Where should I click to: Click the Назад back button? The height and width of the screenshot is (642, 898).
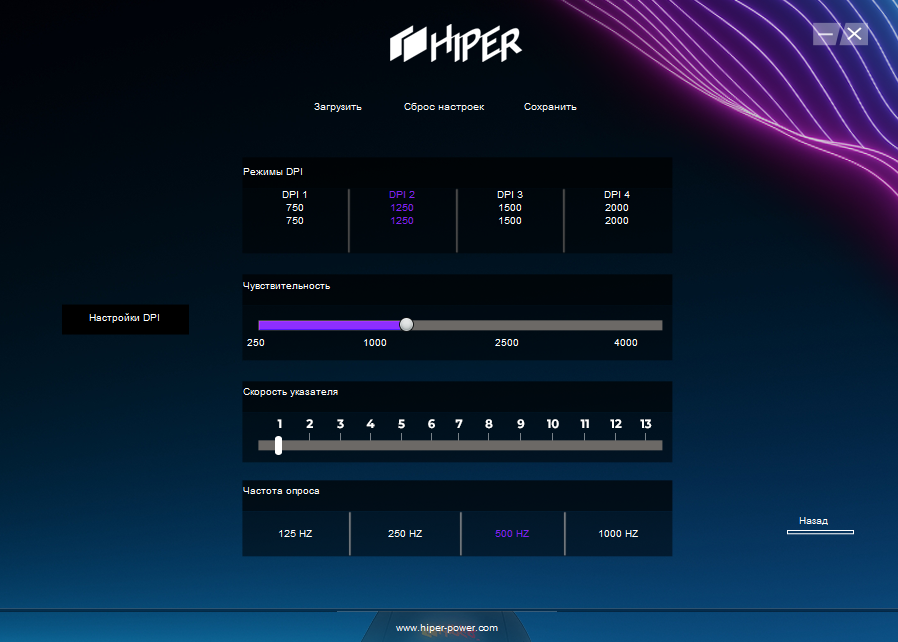click(820, 524)
